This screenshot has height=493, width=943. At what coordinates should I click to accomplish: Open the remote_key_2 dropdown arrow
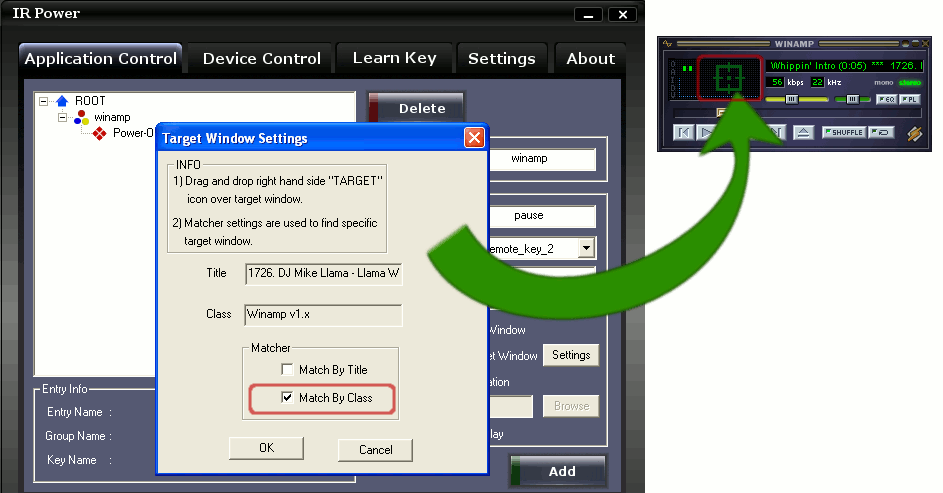coord(586,248)
